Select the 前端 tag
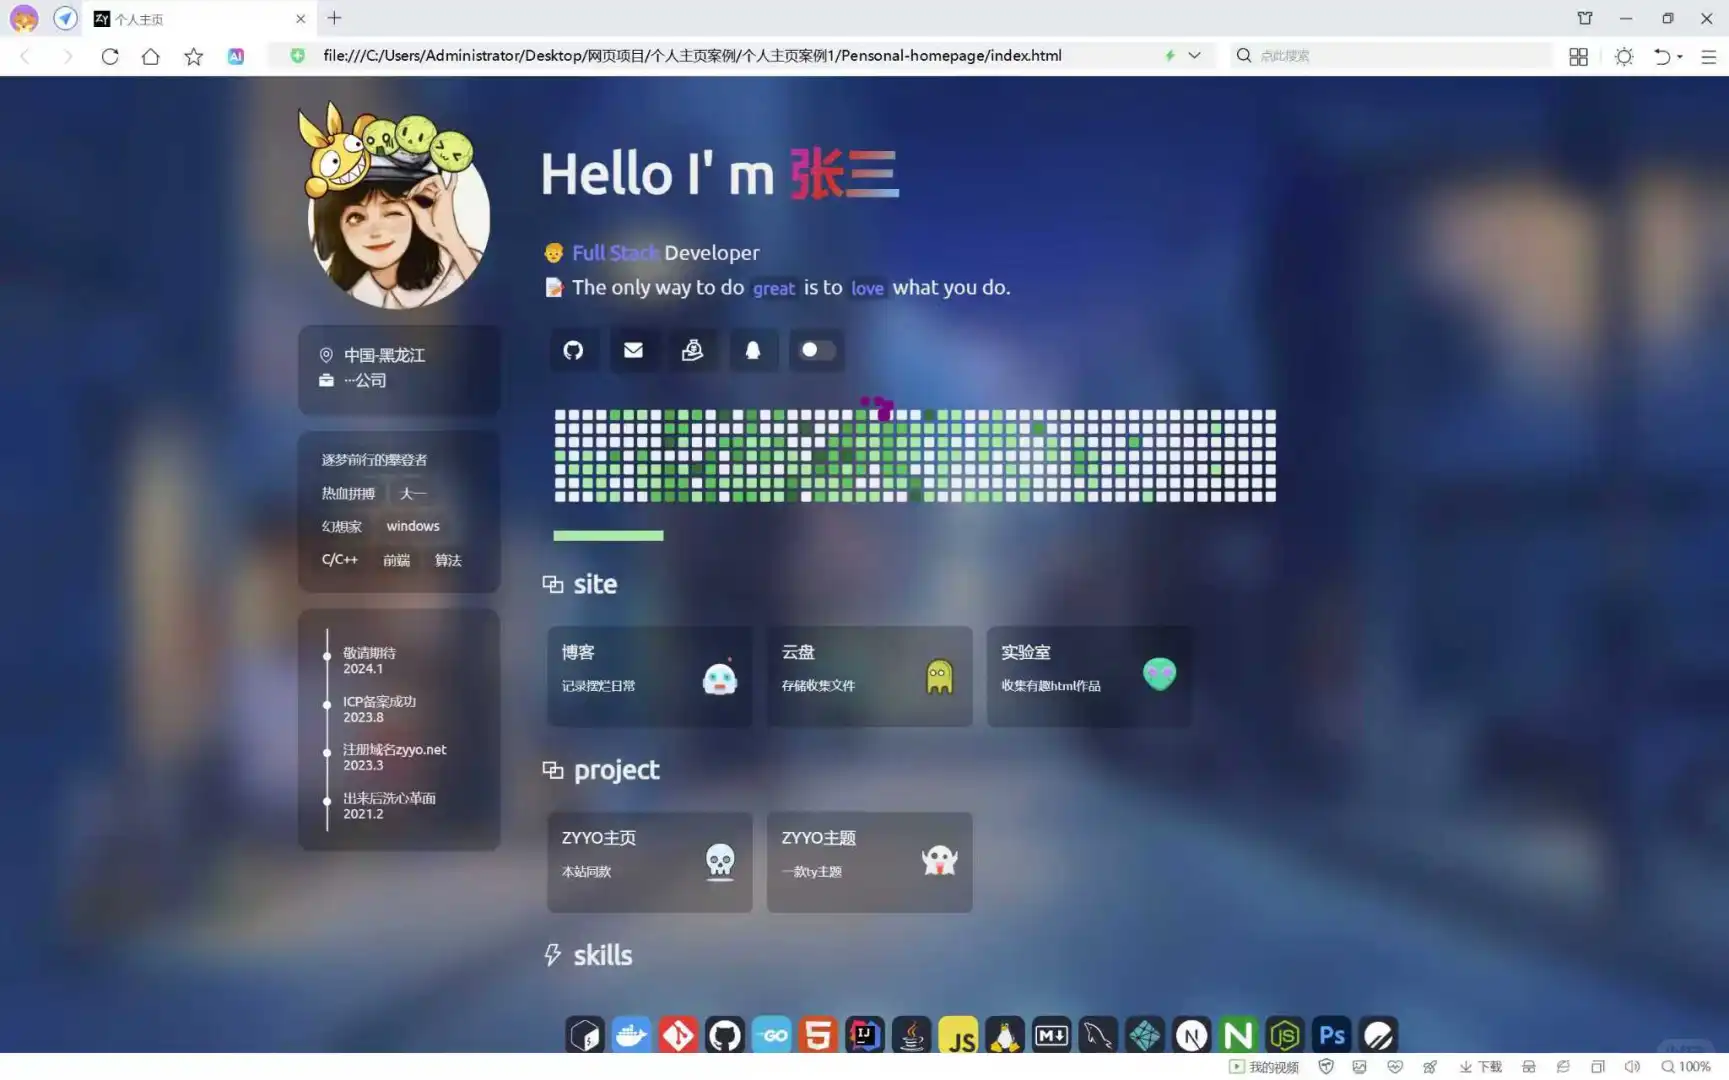Screen dimensions: 1729x1080 [x=396, y=560]
